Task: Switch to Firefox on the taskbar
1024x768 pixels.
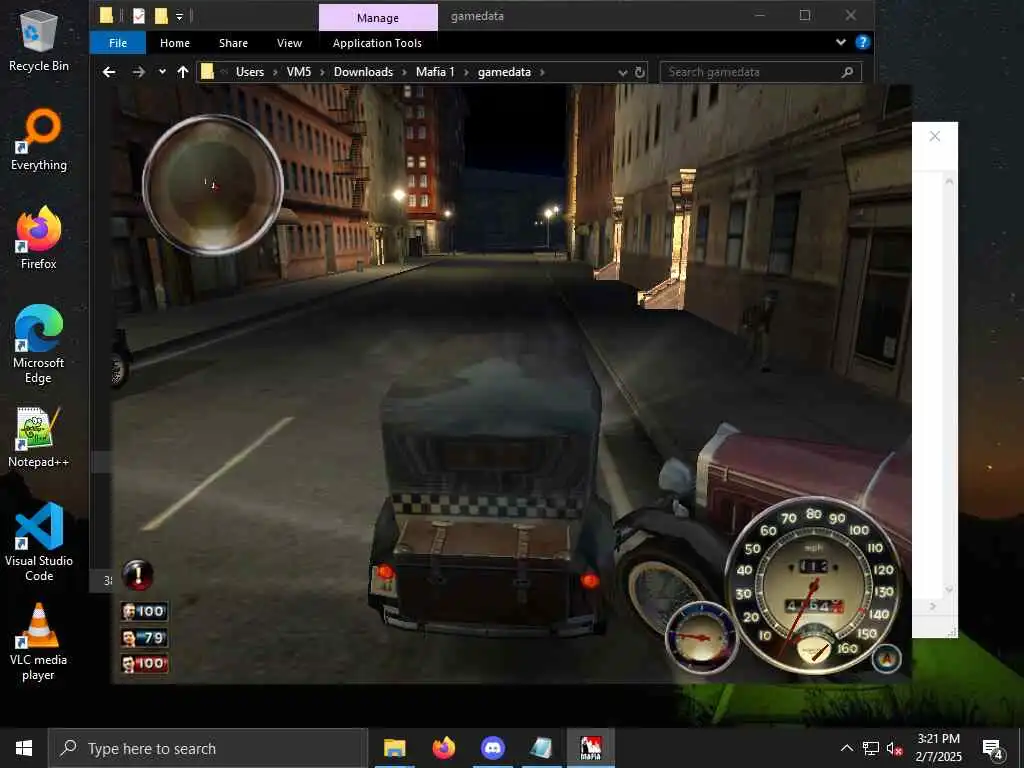Action: [443, 748]
